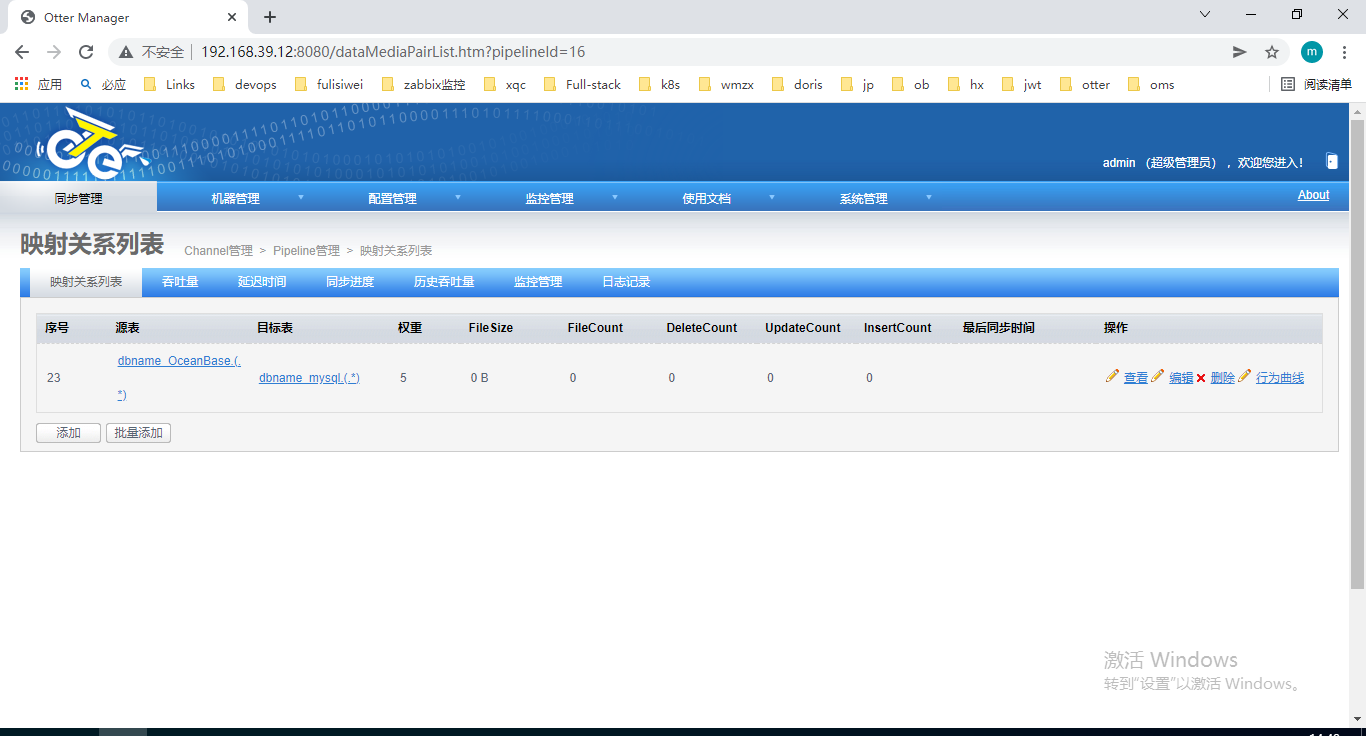The height and width of the screenshot is (736, 1366).
Task: Expand the 系统管理 dropdown arrow
Action: pyautogui.click(x=928, y=197)
